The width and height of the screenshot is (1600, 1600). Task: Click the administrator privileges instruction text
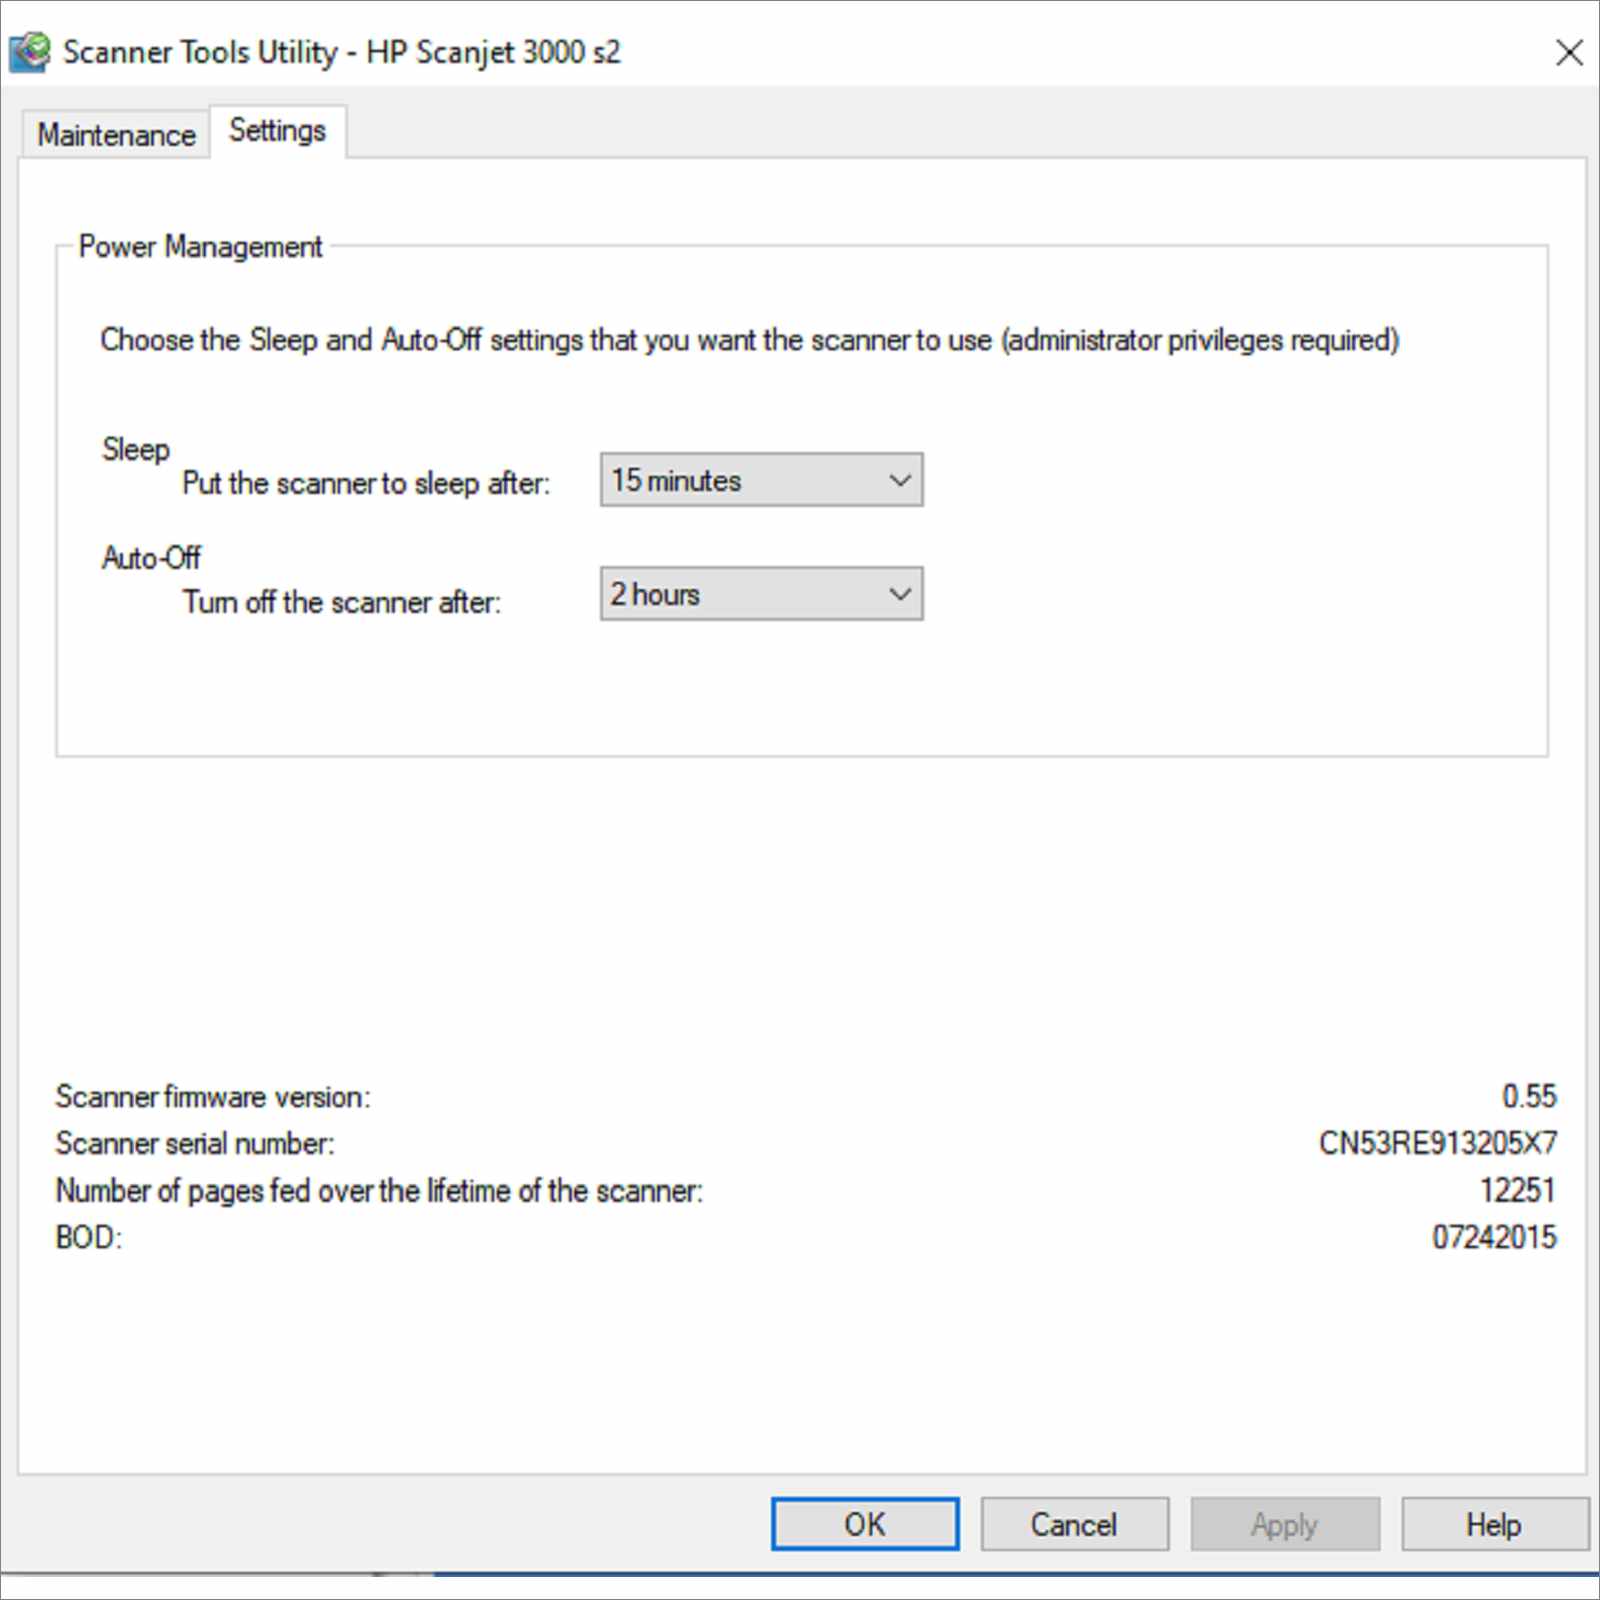749,340
